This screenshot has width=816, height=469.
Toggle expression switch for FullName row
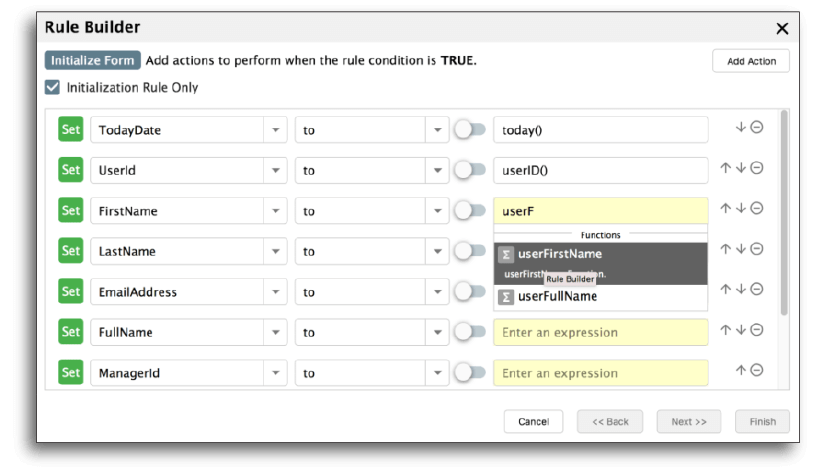(470, 332)
